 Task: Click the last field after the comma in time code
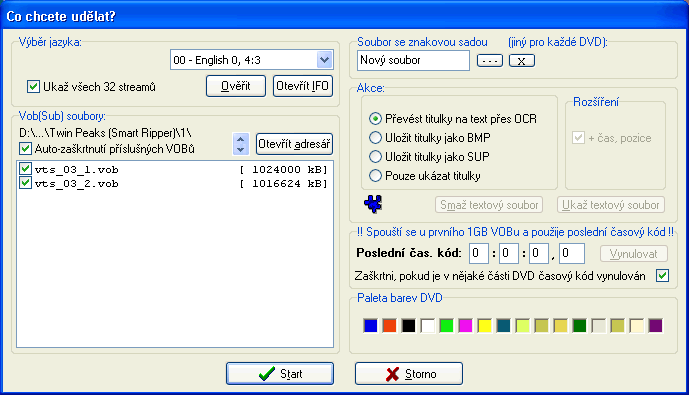572,254
